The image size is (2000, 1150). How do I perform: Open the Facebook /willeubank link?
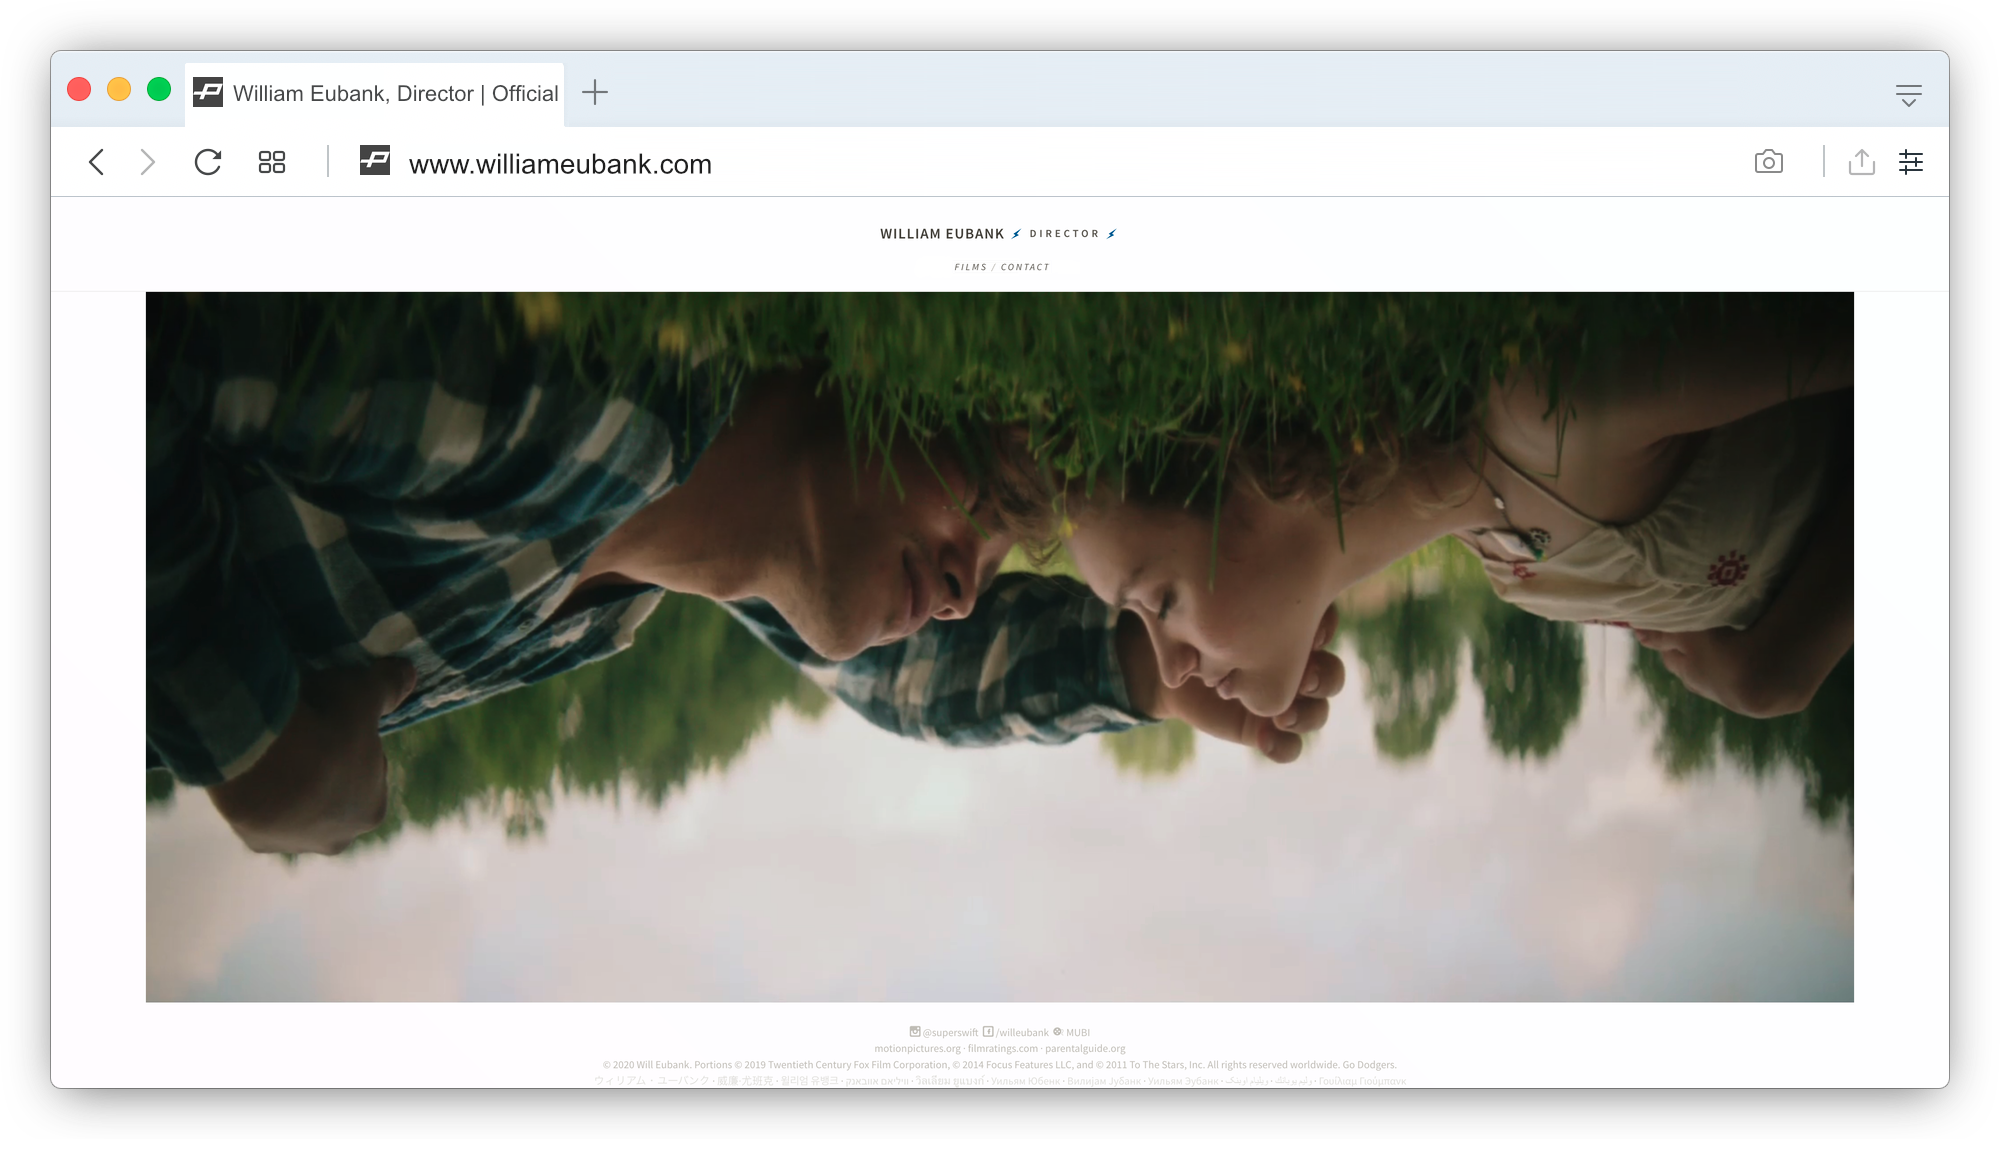coord(1022,1033)
